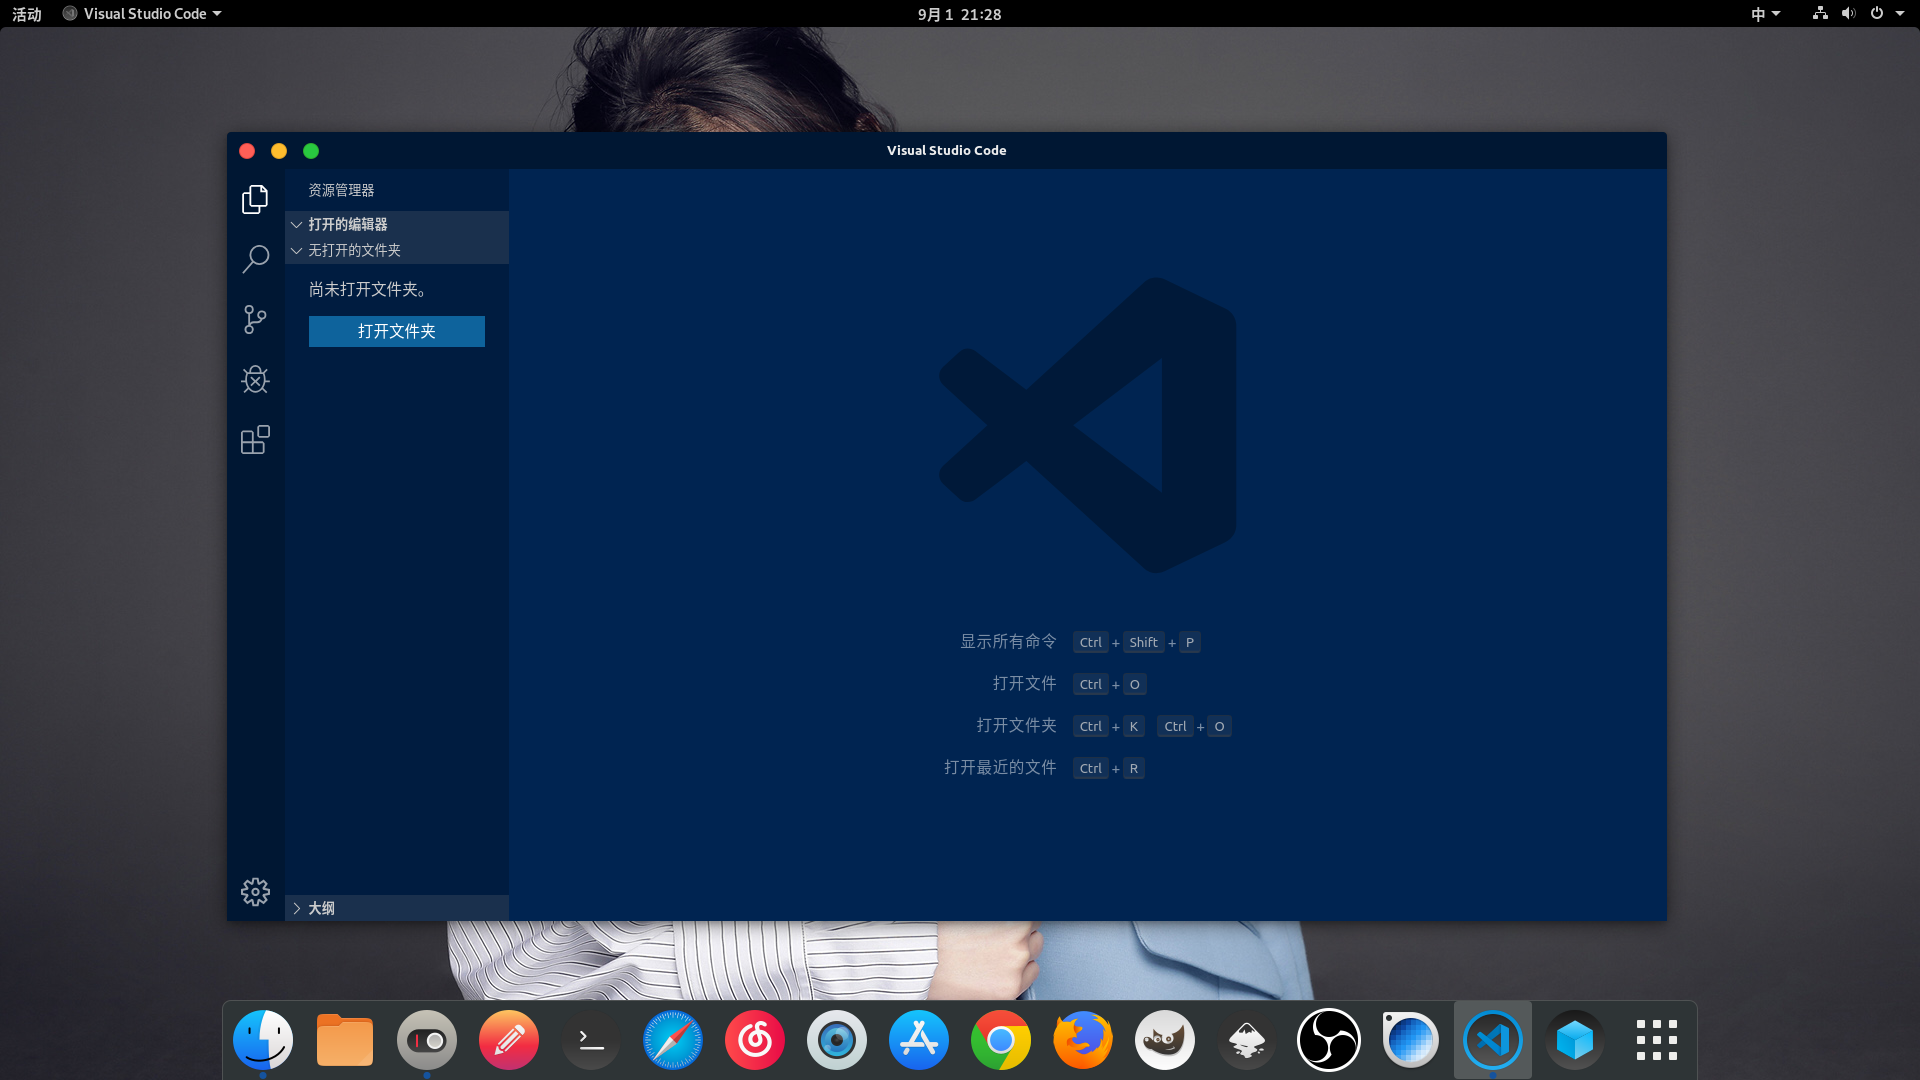Collapse the 无打开的文件夹 section

[x=397, y=250]
